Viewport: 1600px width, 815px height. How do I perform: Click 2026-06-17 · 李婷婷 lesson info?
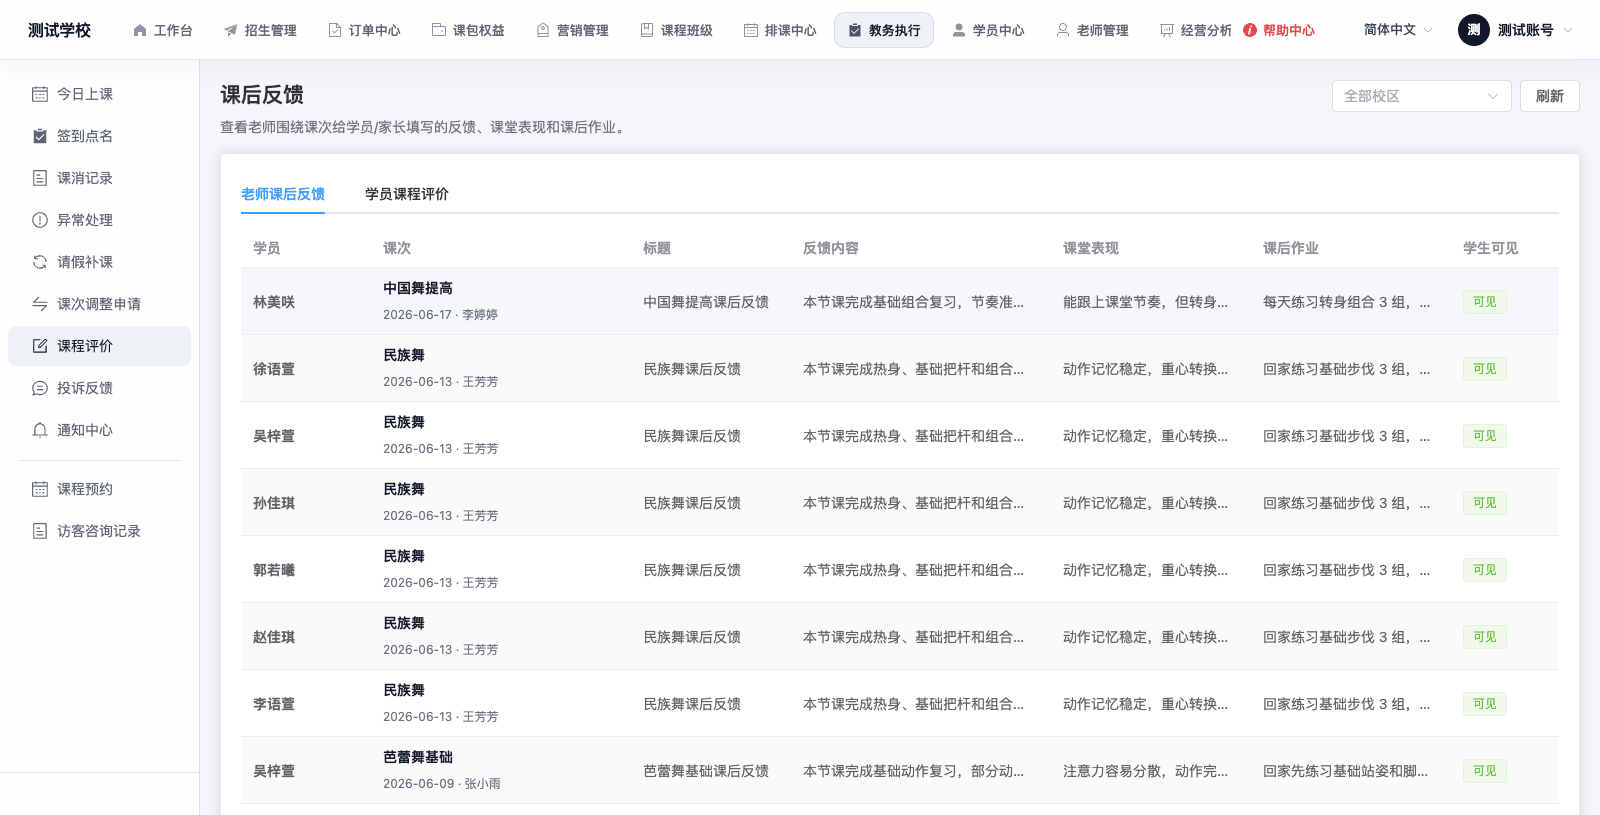pos(440,315)
